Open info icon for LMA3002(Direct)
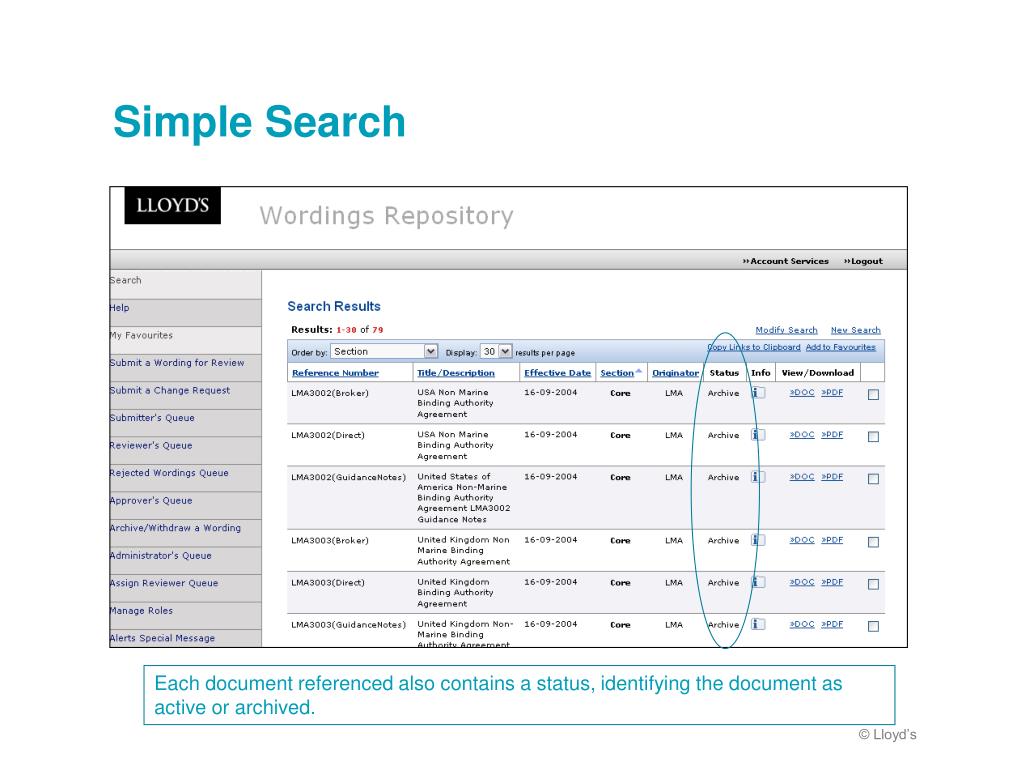The image size is (1024, 768). pyautogui.click(x=758, y=434)
